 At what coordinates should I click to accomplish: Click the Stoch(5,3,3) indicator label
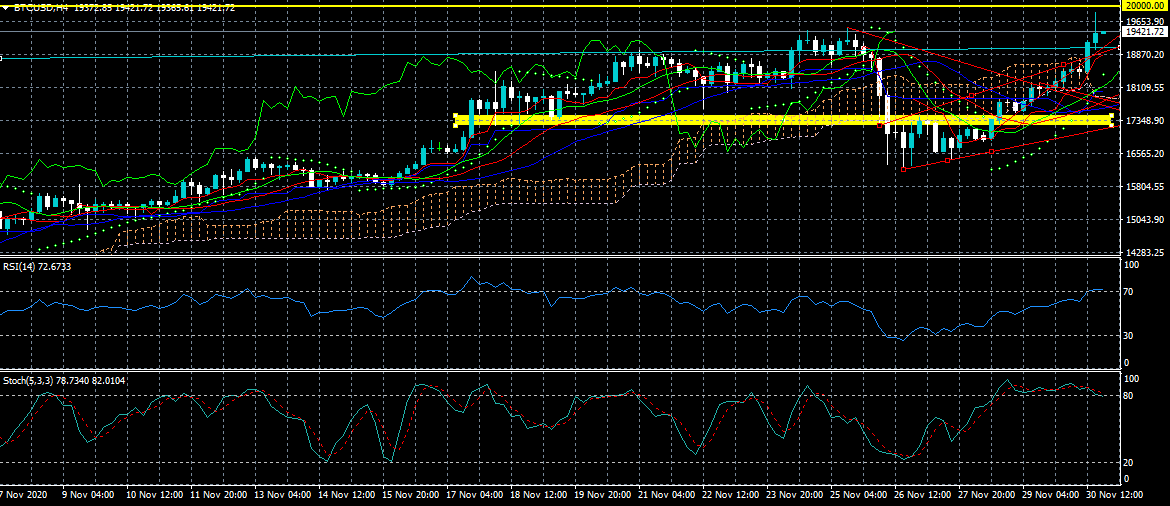click(x=30, y=381)
